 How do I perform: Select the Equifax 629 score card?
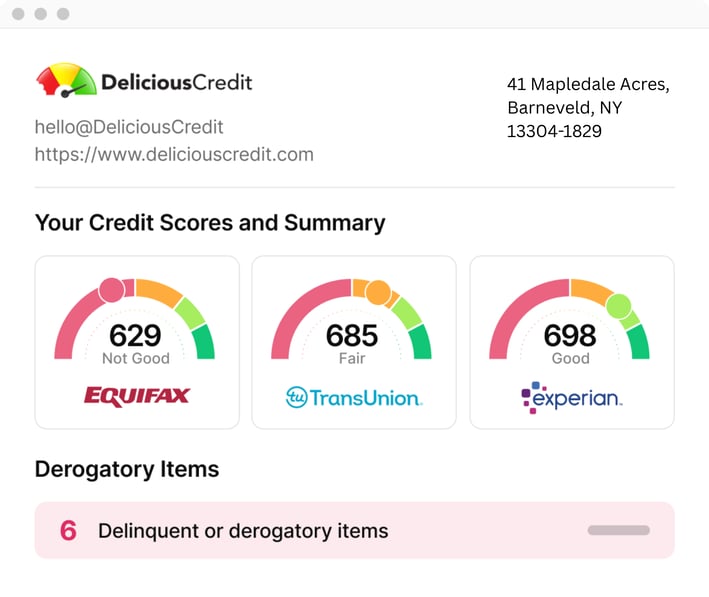137,342
